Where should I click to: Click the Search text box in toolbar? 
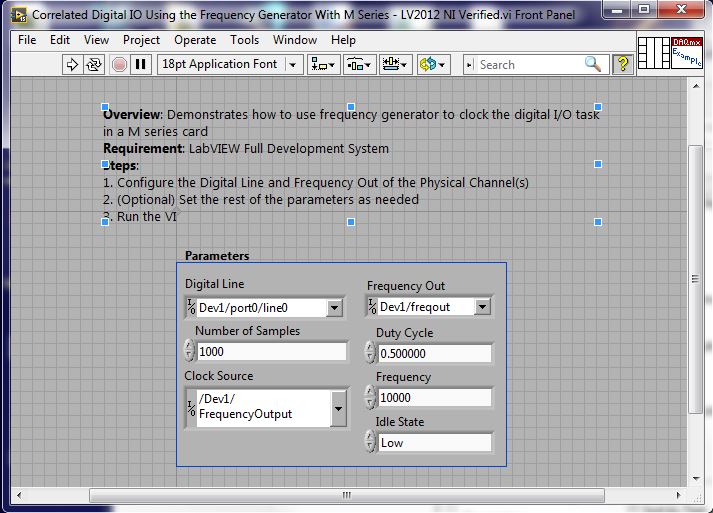click(x=530, y=65)
